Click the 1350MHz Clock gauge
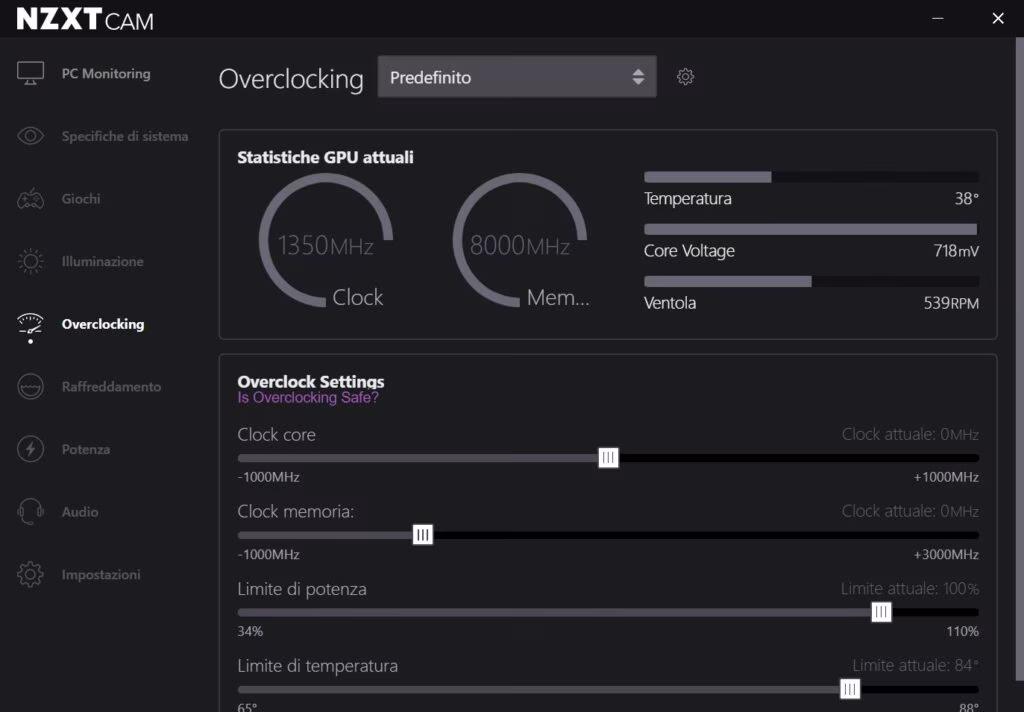The width and height of the screenshot is (1024, 712). pos(326,240)
